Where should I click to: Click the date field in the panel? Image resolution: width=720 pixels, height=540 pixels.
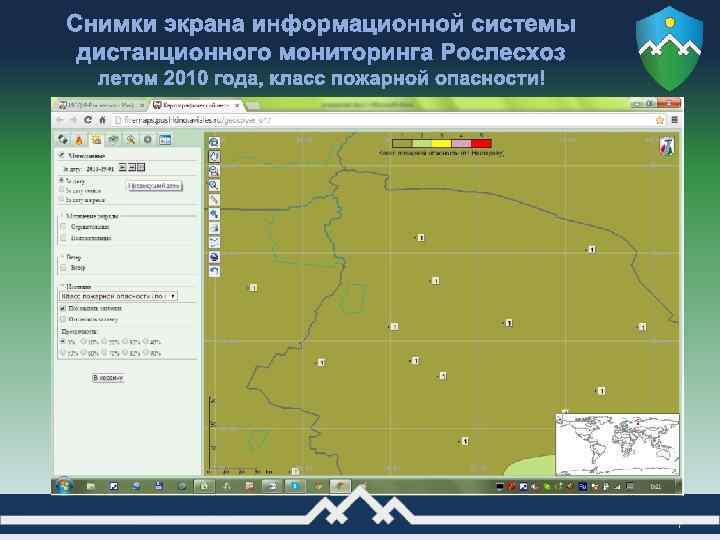[x=100, y=169]
